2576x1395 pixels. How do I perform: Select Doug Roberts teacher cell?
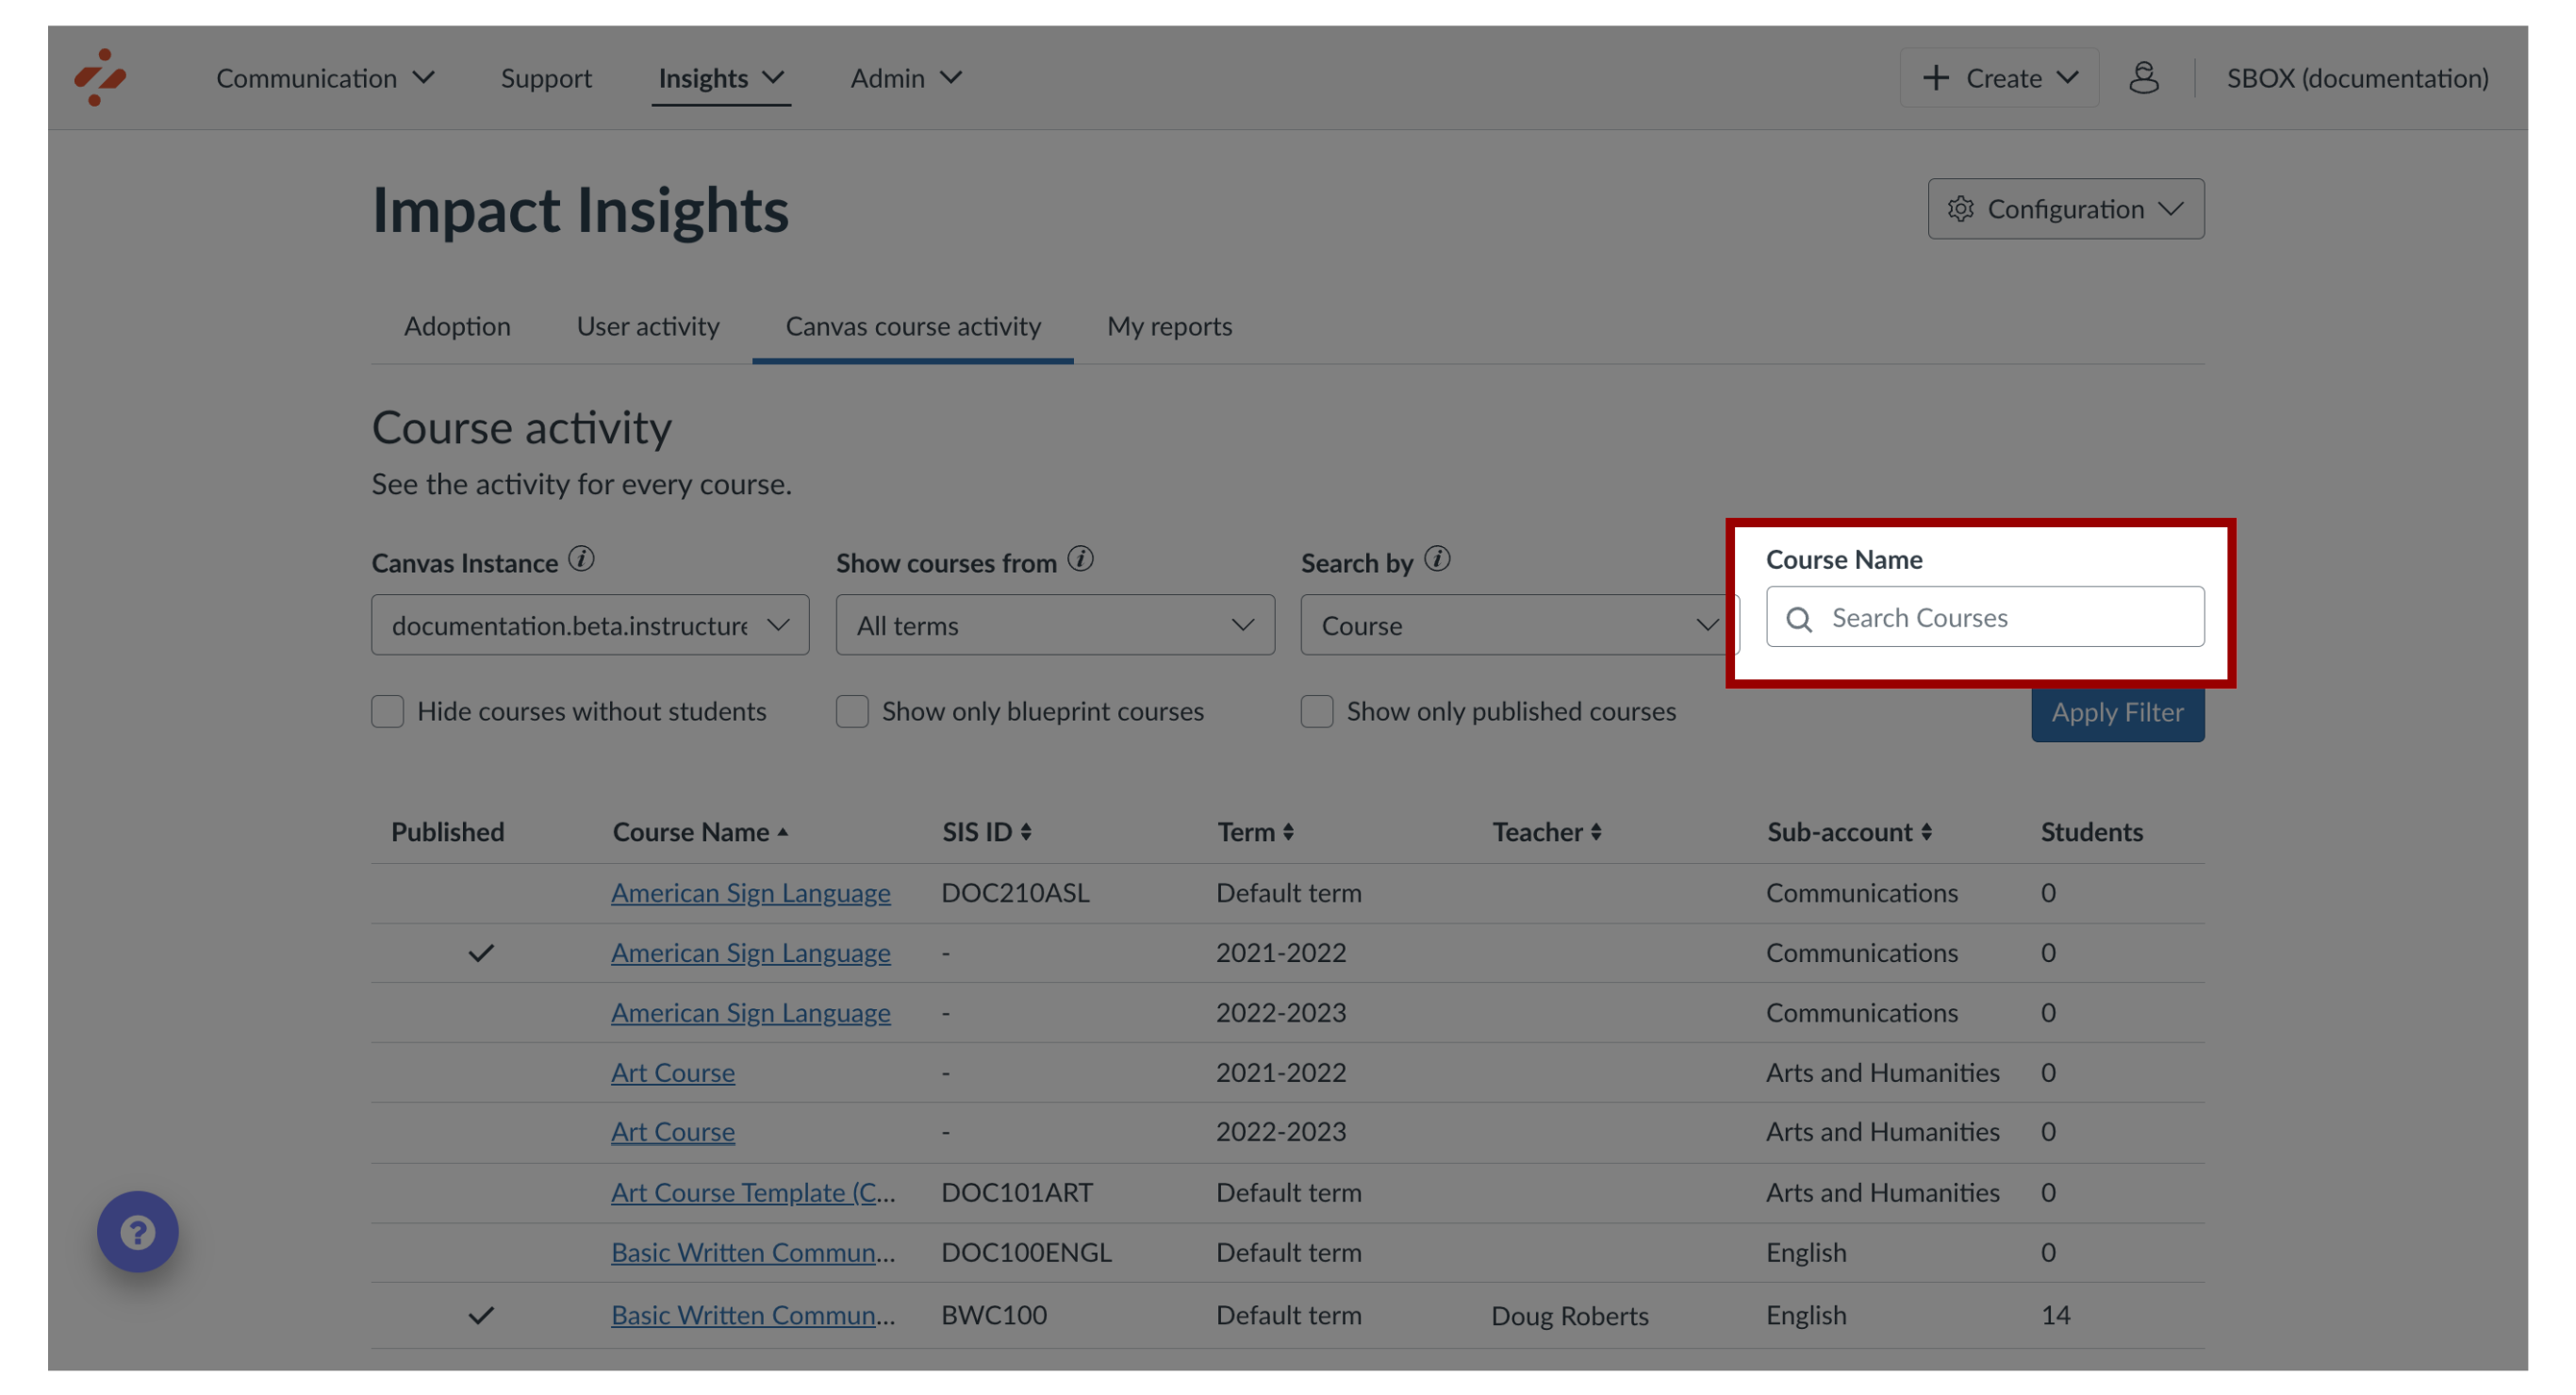point(1569,1316)
